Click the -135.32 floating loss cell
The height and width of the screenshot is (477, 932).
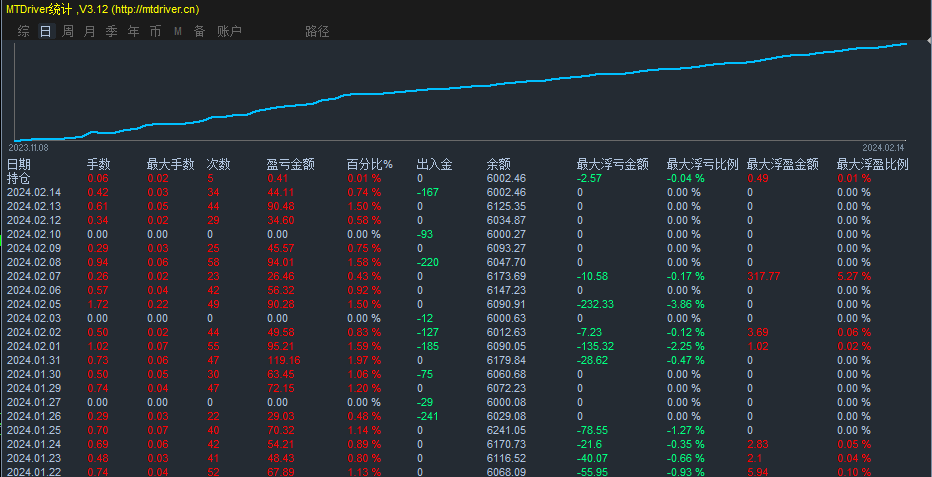tap(596, 346)
